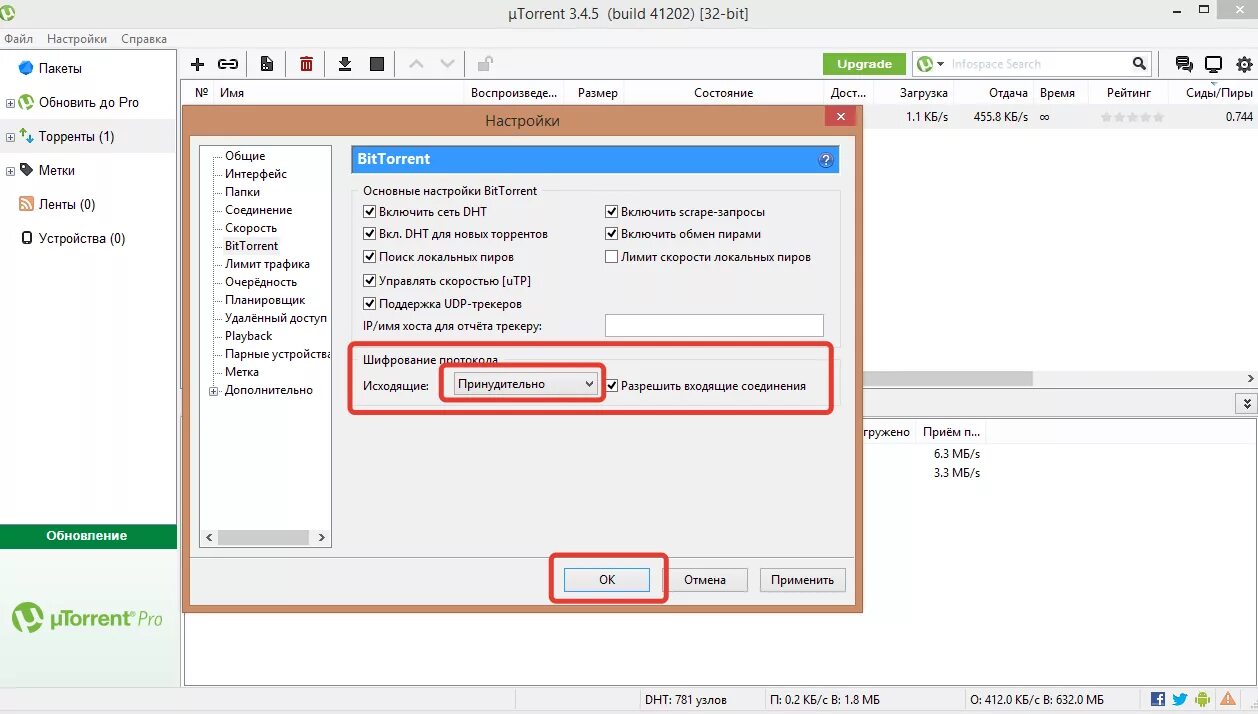This screenshot has width=1258, height=714.
Task: Enable Лимит скорости локальных пиров checkbox
Action: (x=612, y=257)
